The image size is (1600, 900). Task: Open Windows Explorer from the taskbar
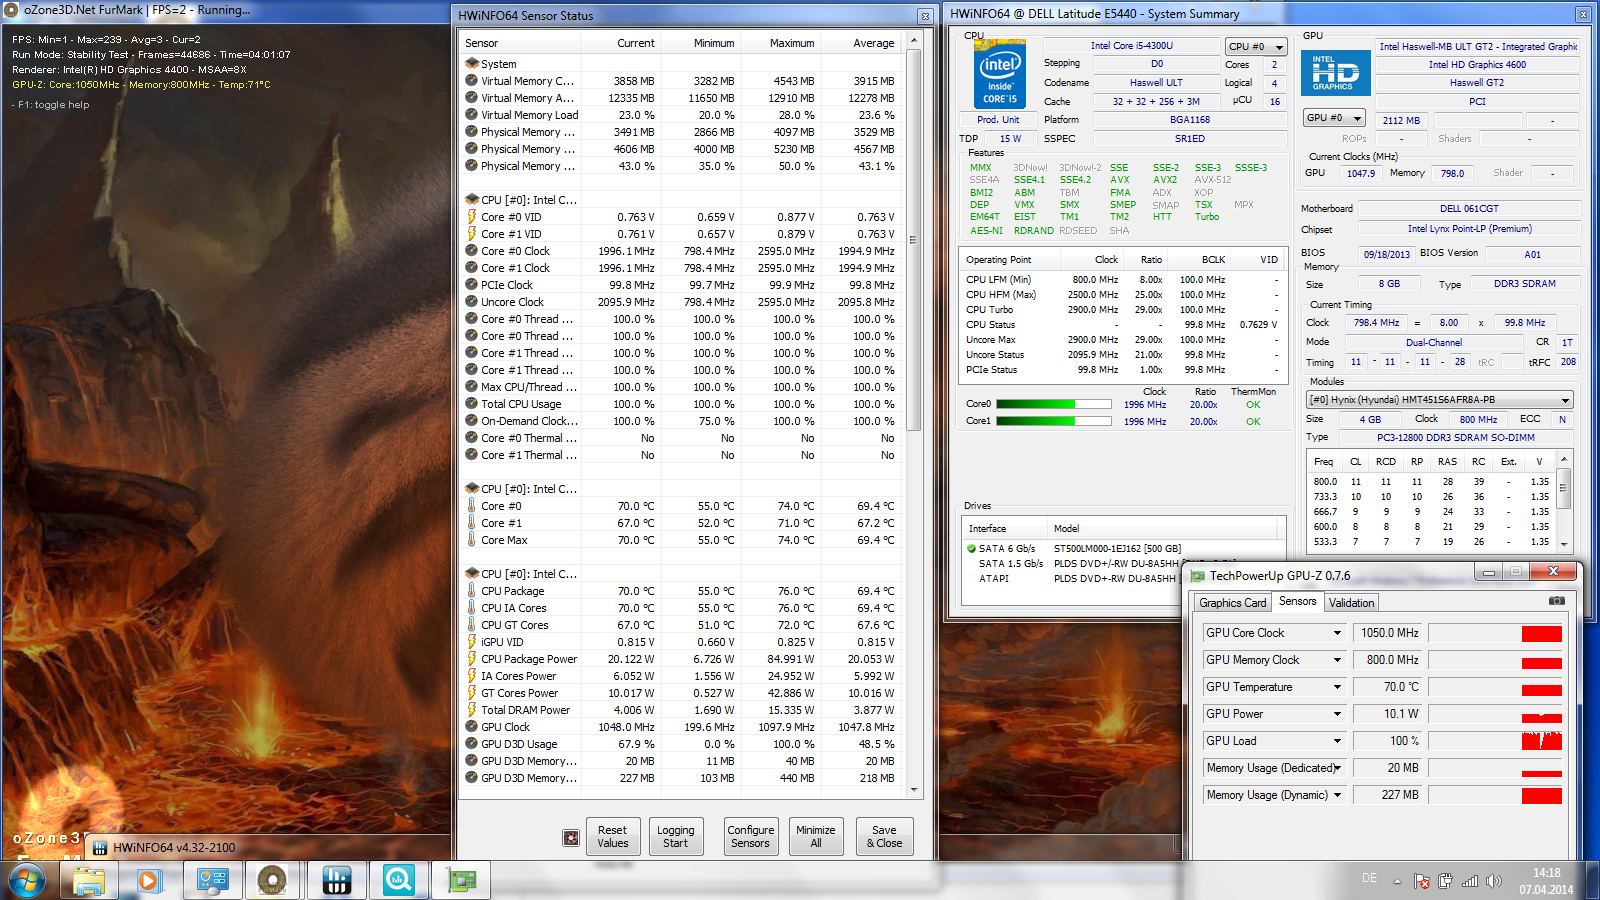click(89, 881)
